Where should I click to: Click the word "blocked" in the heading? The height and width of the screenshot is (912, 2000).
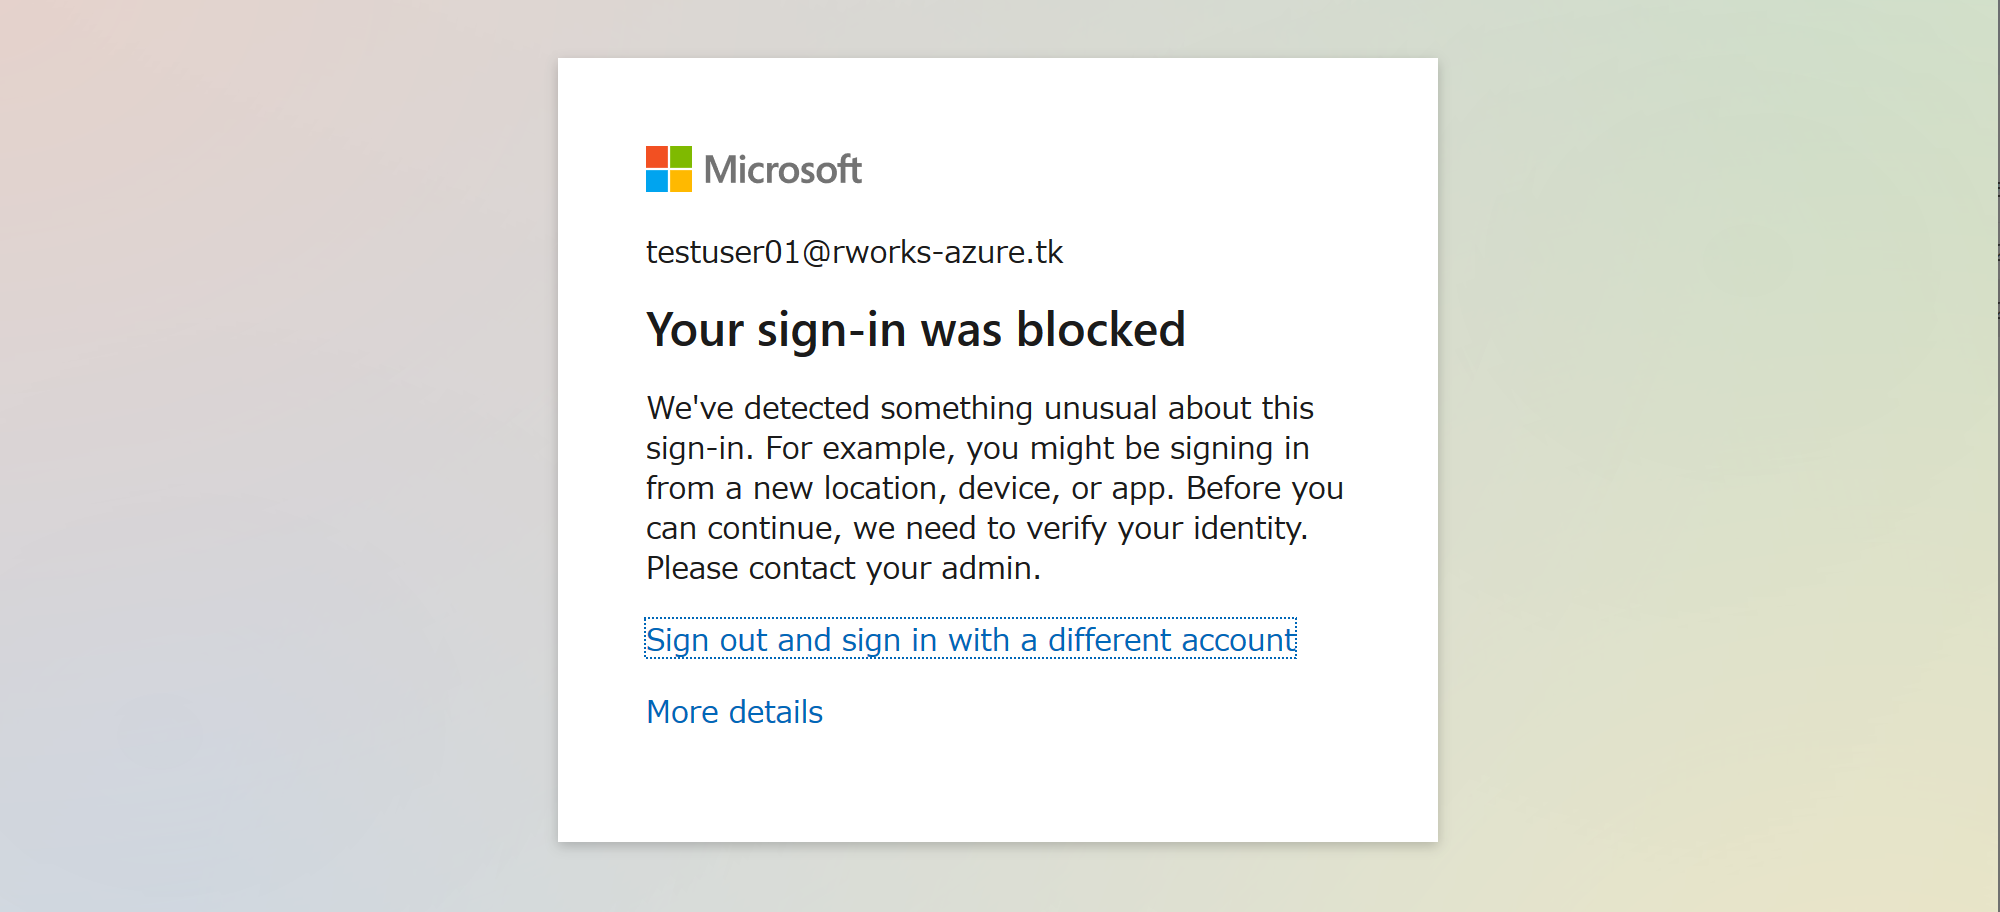pyautogui.click(x=1100, y=330)
